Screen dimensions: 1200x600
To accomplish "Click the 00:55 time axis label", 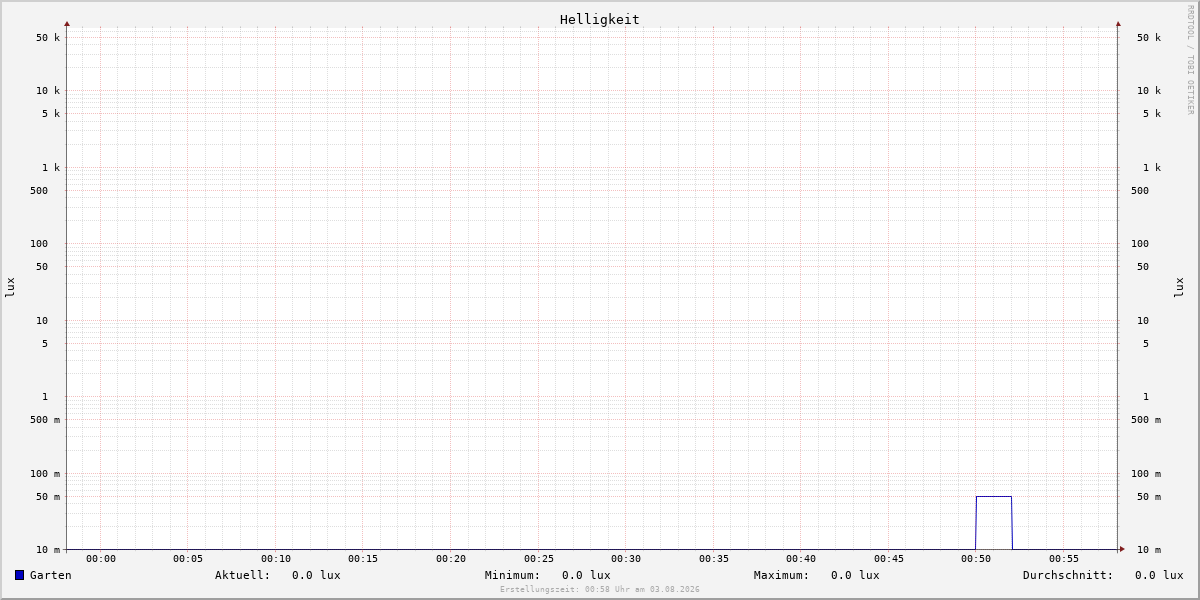I will (x=1064, y=559).
